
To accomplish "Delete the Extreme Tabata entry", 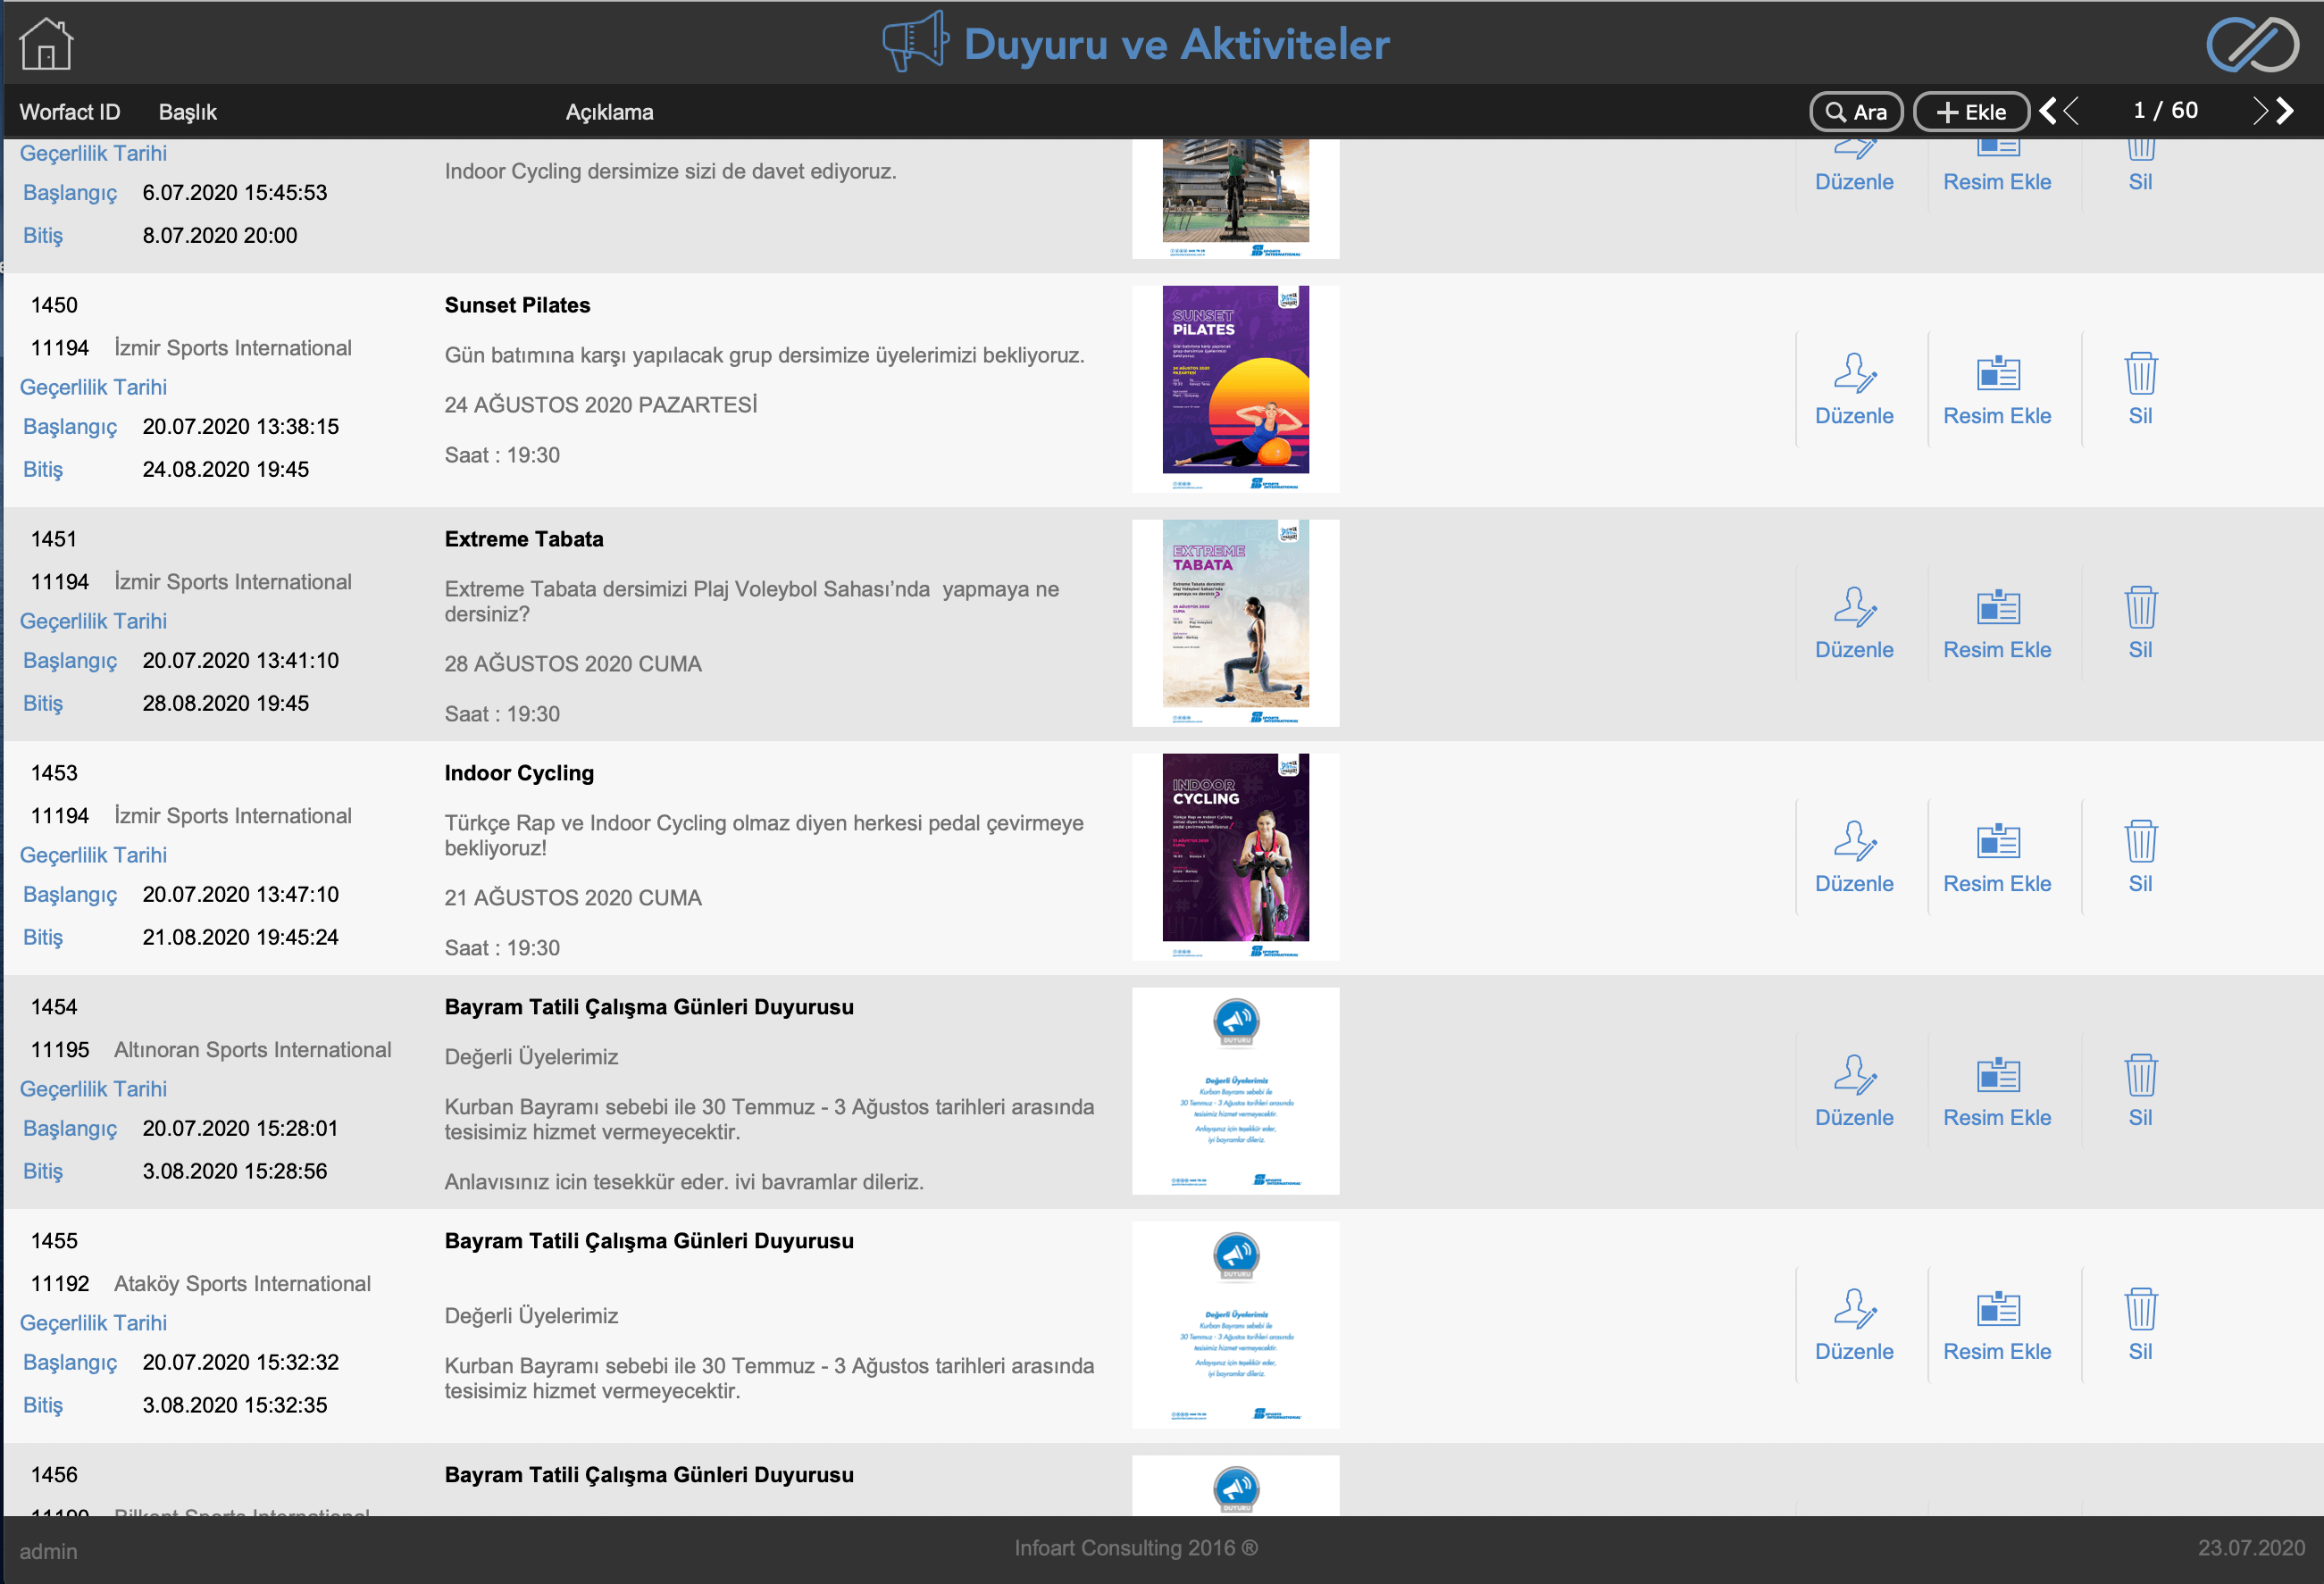I will 2140,624.
